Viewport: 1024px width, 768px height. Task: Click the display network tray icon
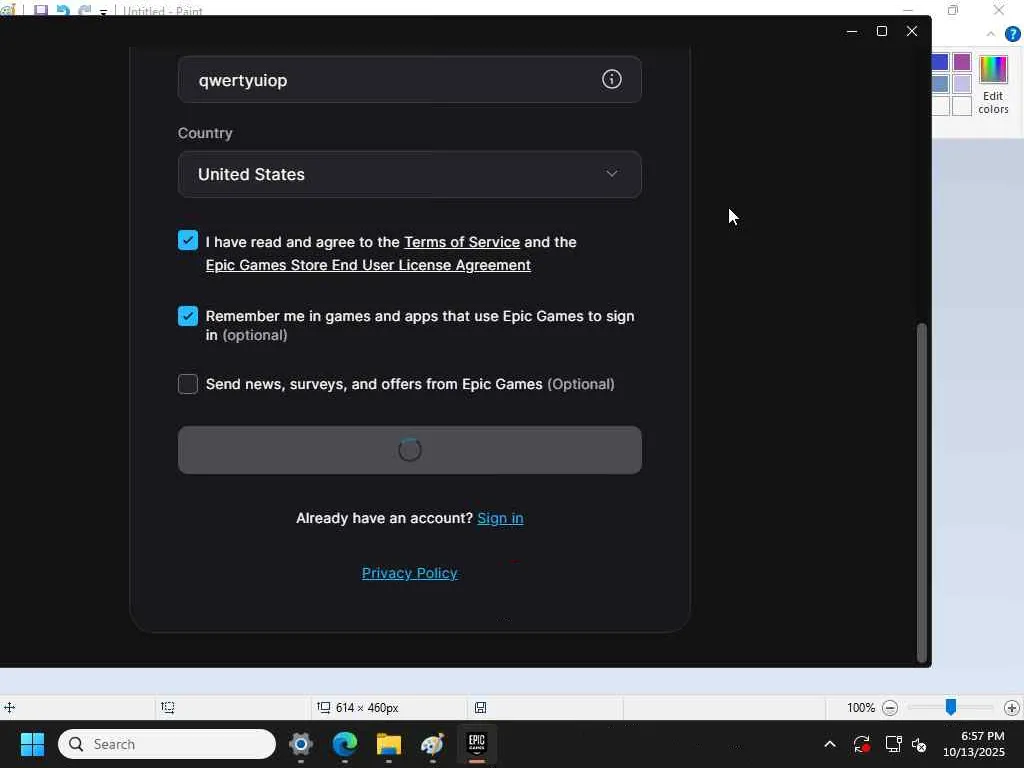[x=893, y=744]
